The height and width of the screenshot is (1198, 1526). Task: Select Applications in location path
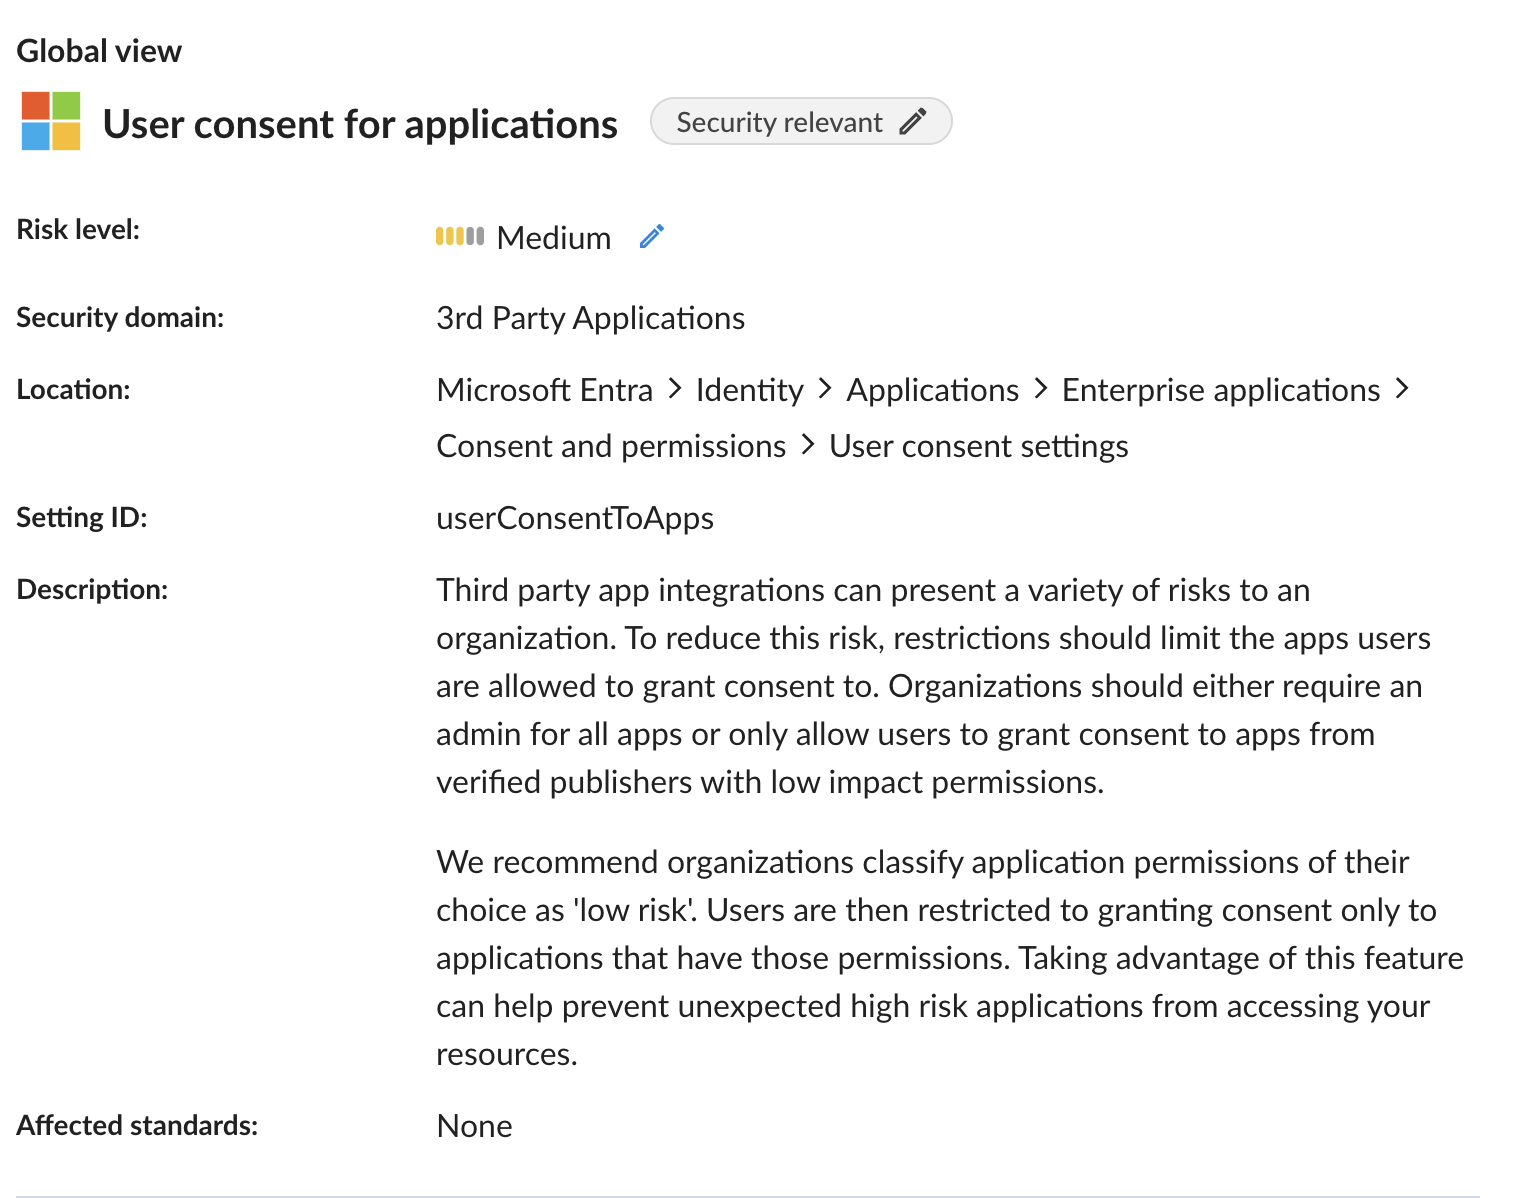point(933,390)
